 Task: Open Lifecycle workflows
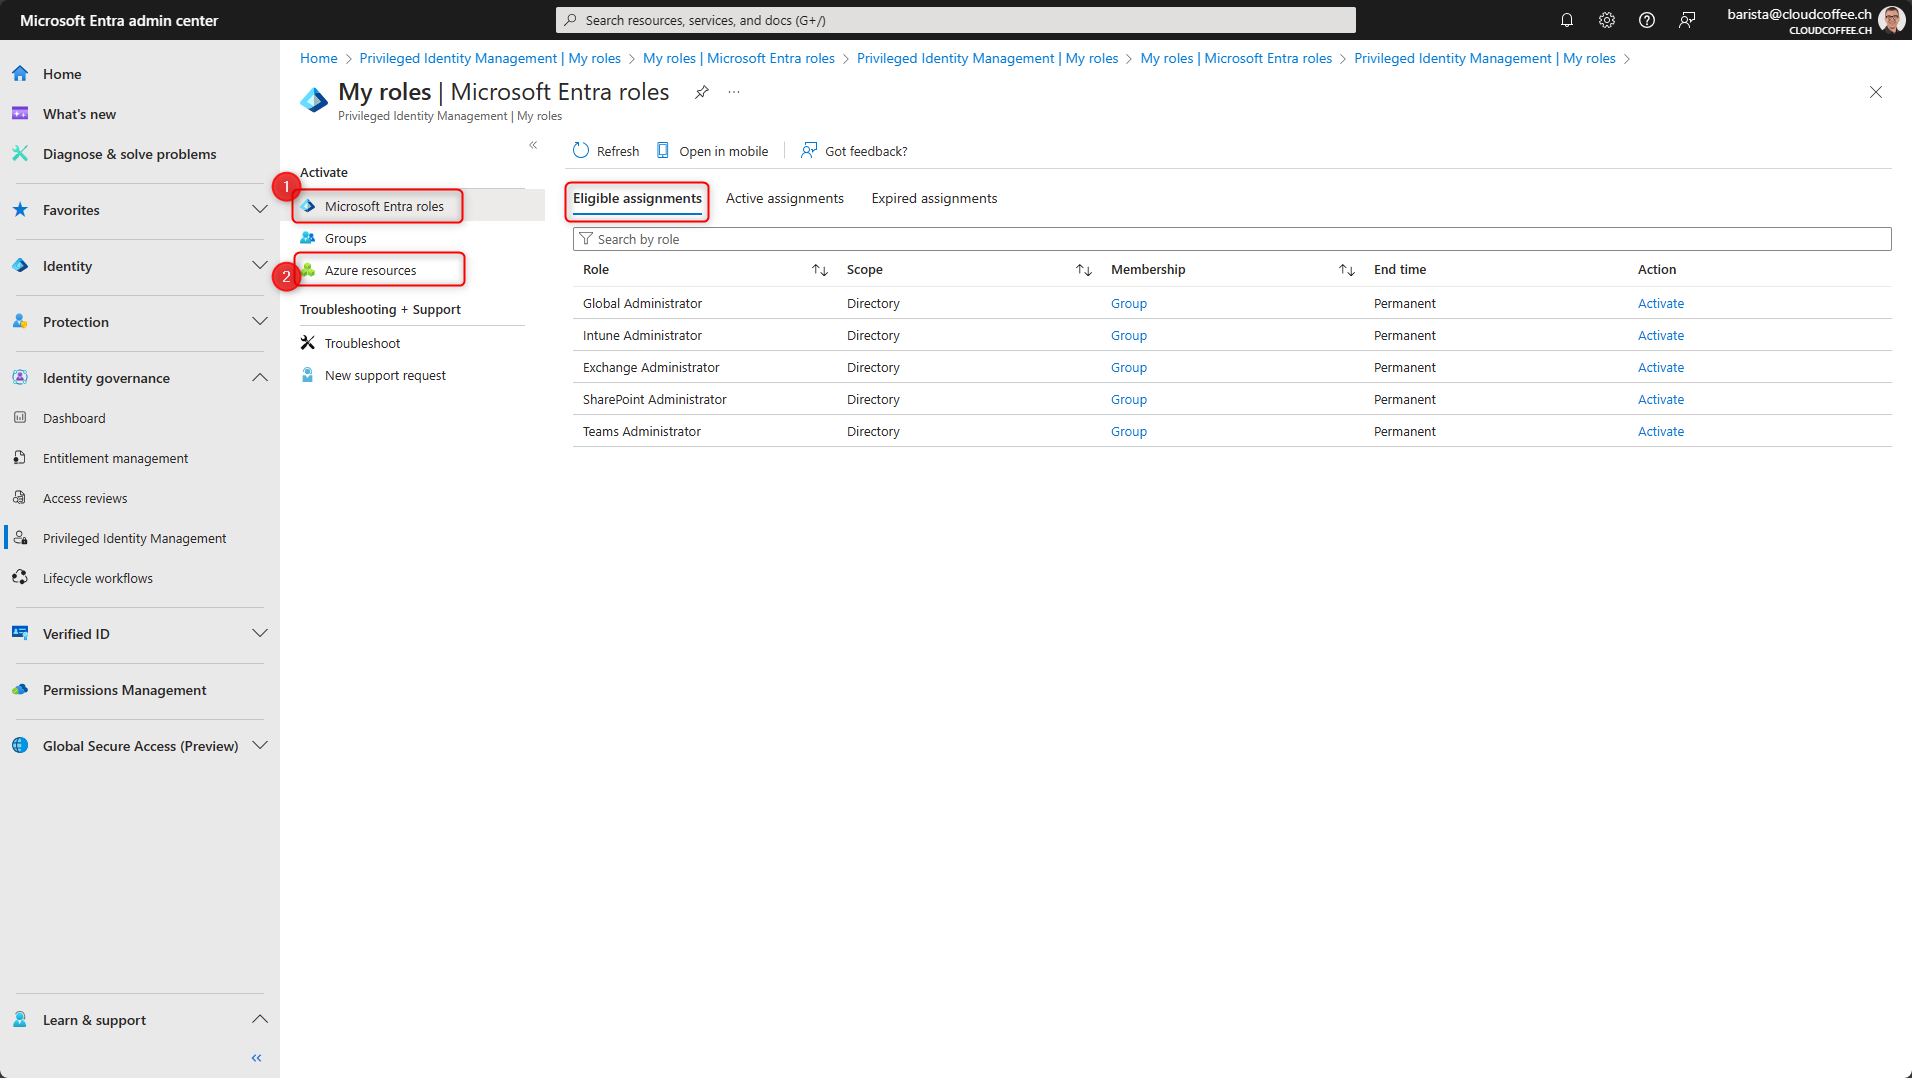click(97, 578)
